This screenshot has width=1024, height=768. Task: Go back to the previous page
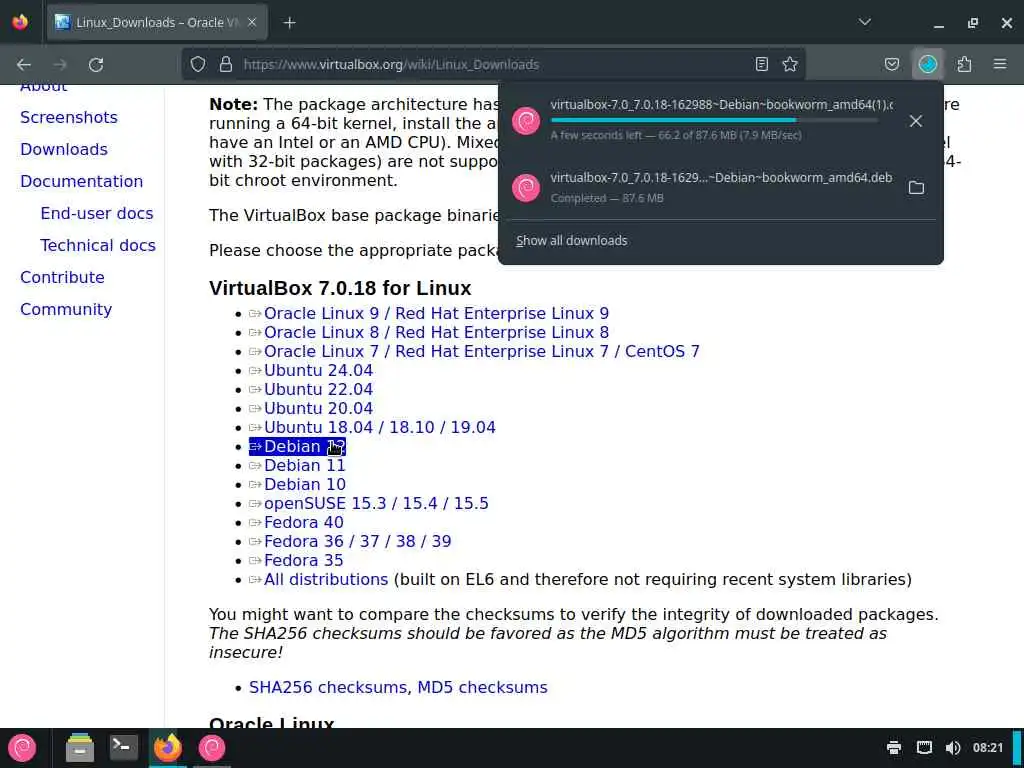(x=24, y=64)
